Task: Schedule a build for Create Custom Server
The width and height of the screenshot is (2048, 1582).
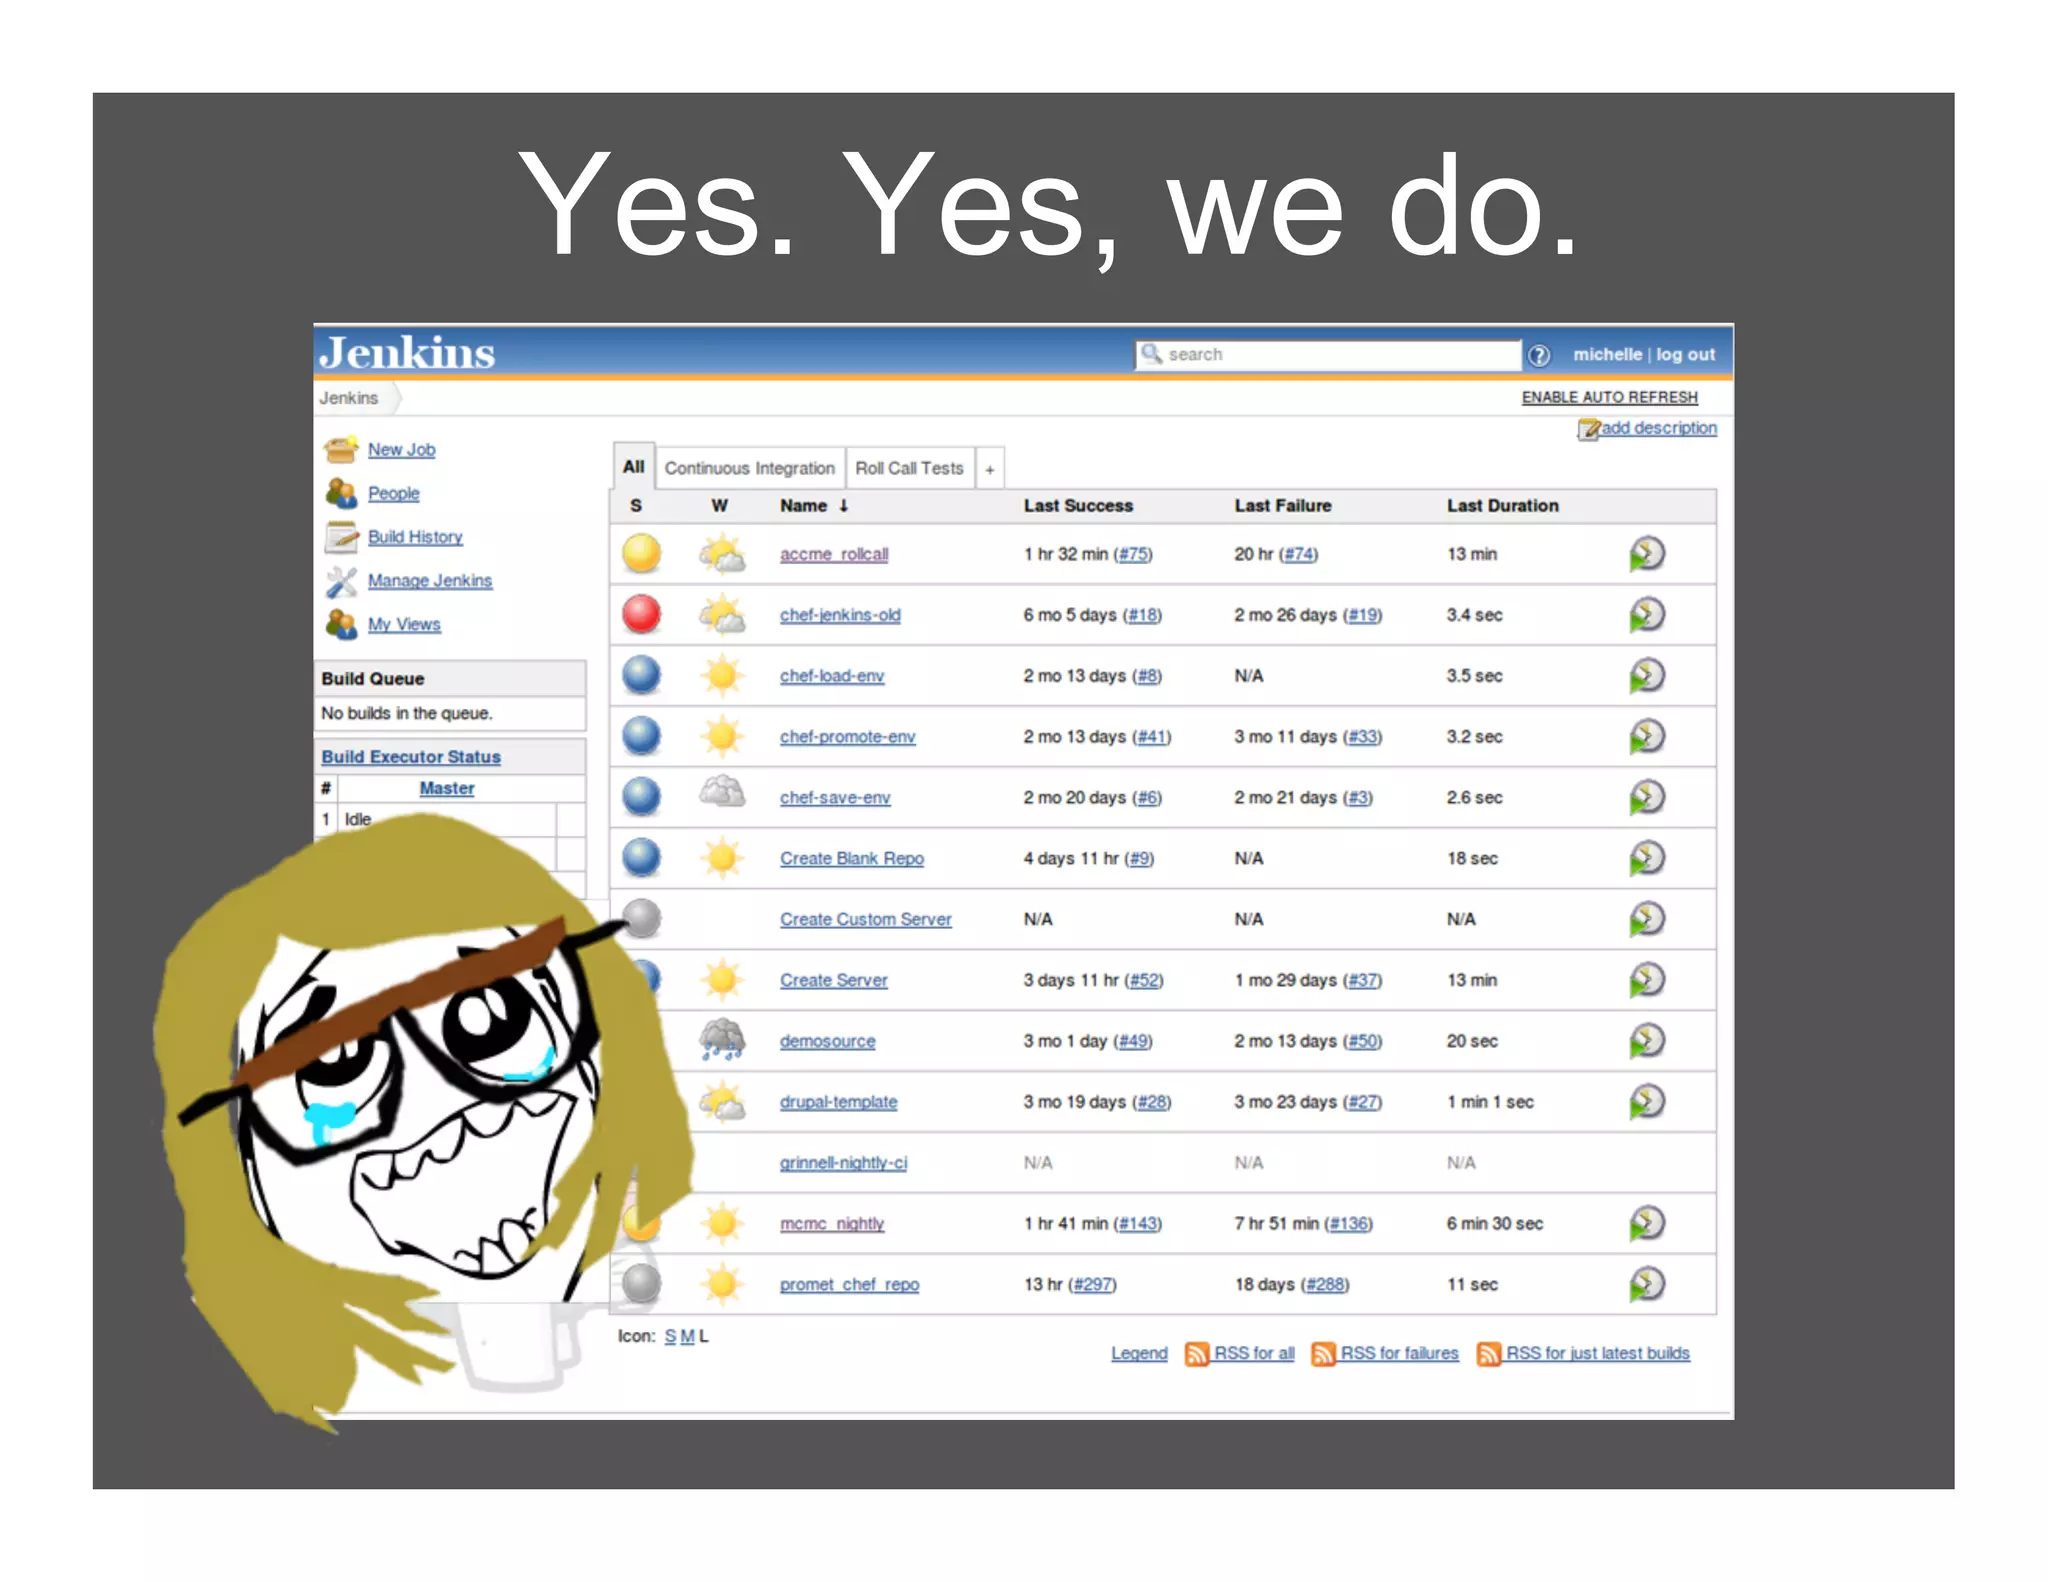Action: click(1646, 919)
